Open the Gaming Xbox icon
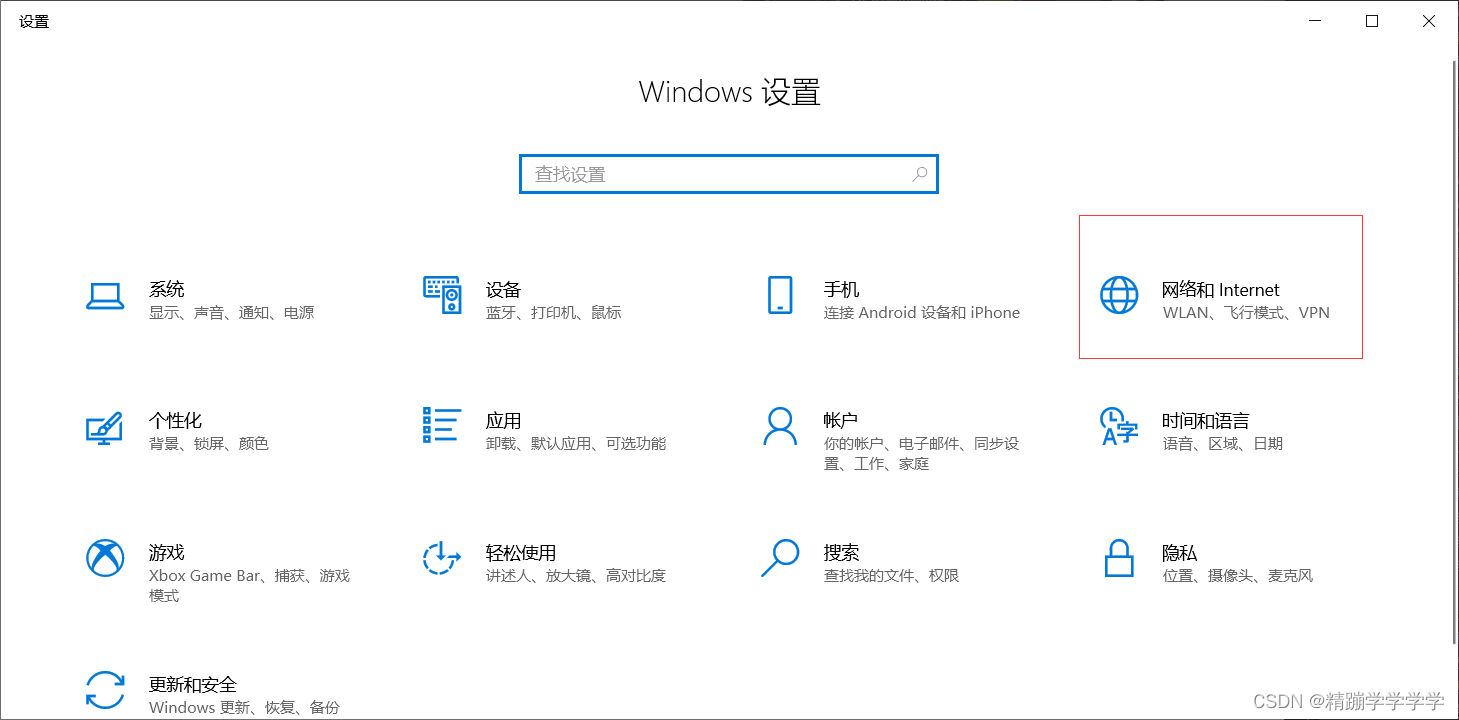Screen dimensions: 1459x720 tap(105, 558)
